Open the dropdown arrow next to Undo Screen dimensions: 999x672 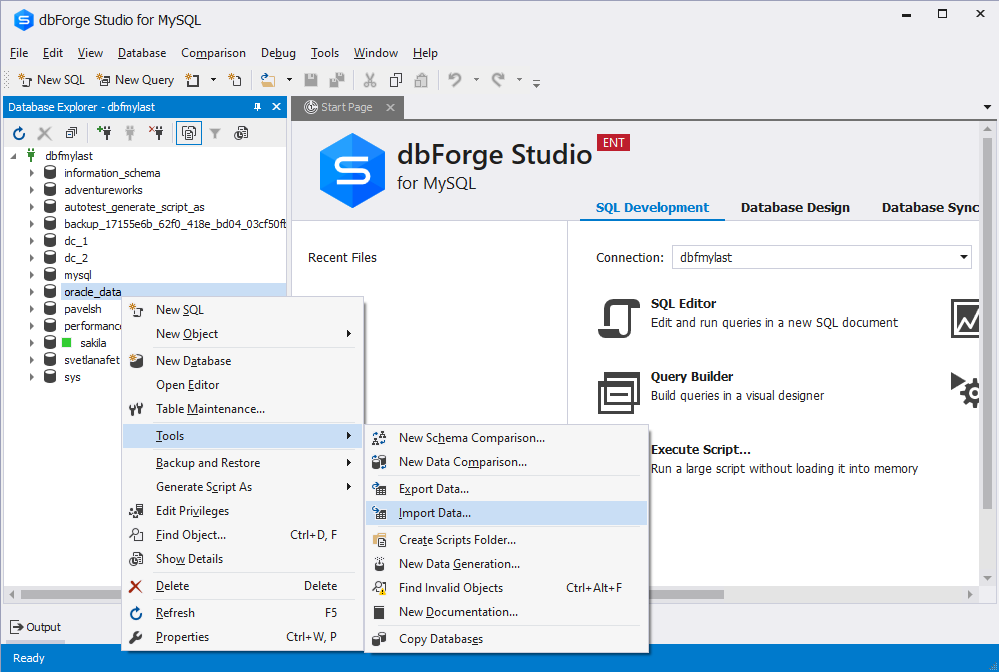click(476, 80)
